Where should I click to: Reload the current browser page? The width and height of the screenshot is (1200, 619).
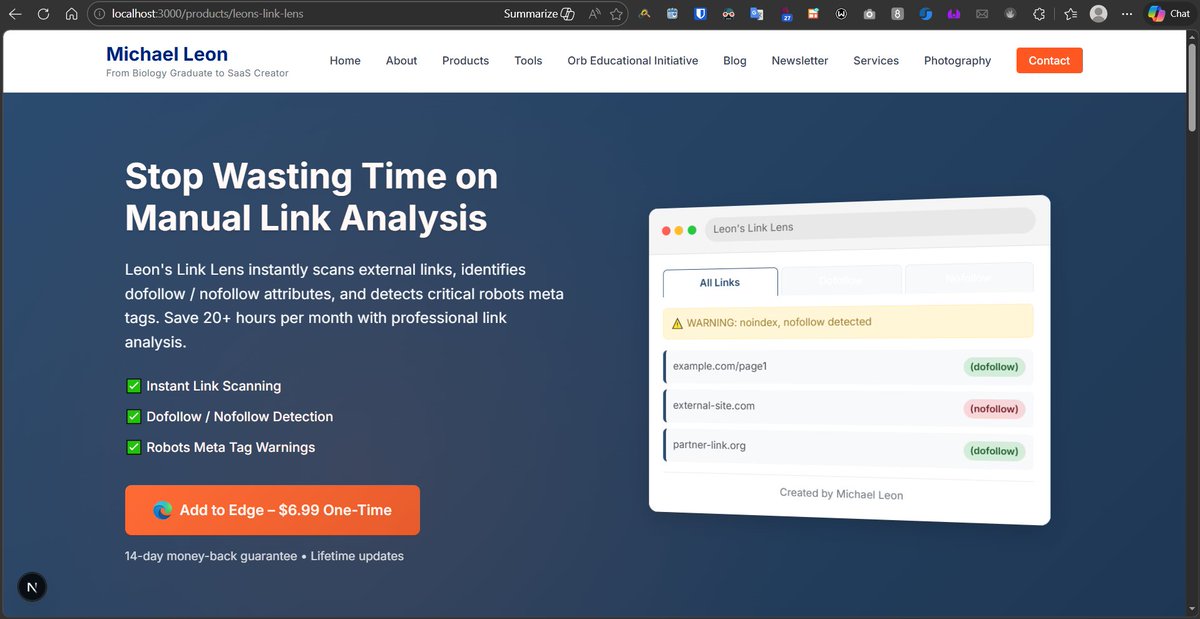(43, 14)
